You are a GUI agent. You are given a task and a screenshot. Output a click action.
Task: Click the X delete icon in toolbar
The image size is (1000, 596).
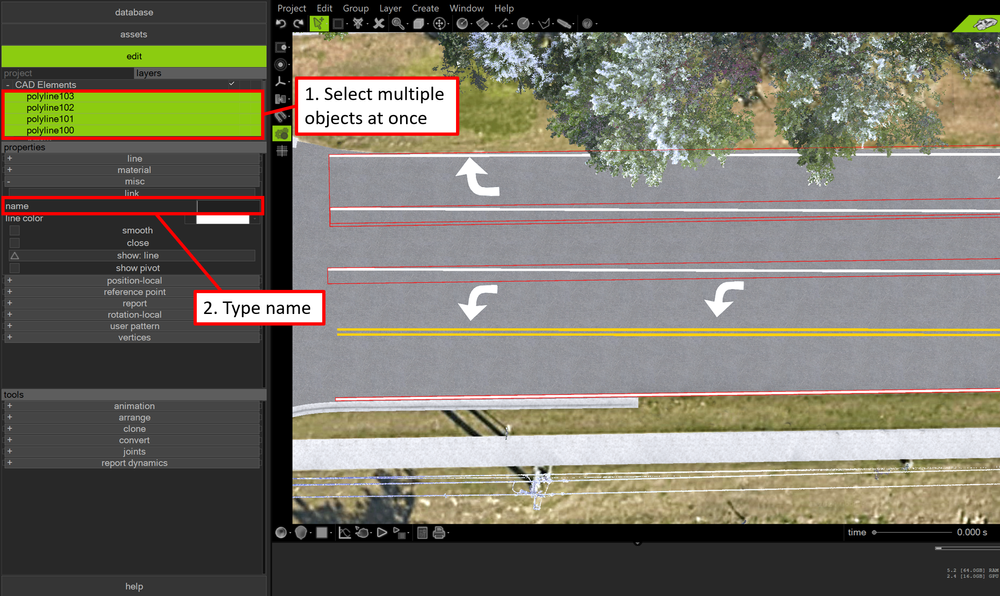pos(379,24)
